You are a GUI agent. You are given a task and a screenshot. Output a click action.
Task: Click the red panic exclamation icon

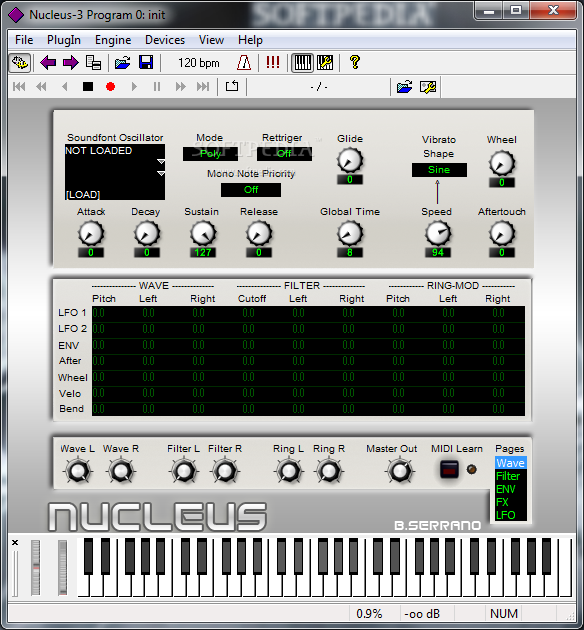(x=273, y=62)
